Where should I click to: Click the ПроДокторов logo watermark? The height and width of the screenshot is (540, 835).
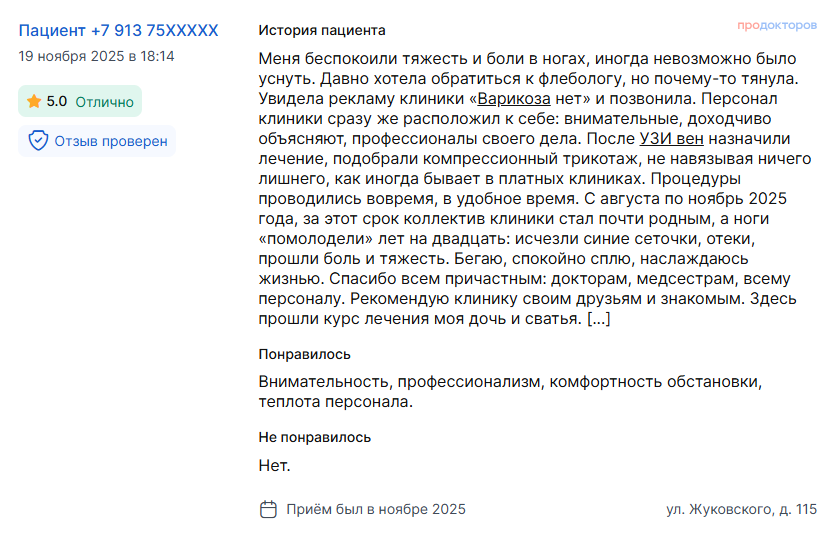pyautogui.click(x=777, y=25)
